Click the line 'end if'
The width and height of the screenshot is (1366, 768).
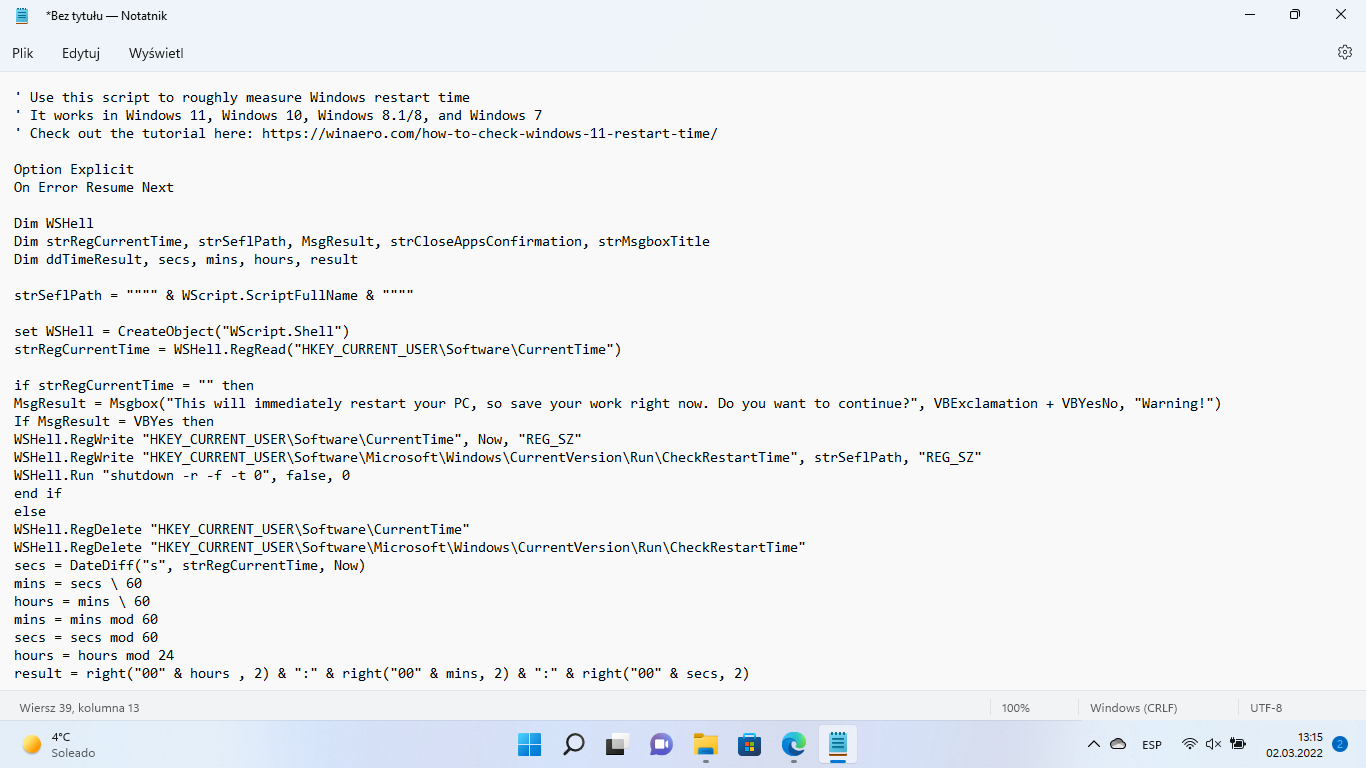pyautogui.click(x=38, y=493)
